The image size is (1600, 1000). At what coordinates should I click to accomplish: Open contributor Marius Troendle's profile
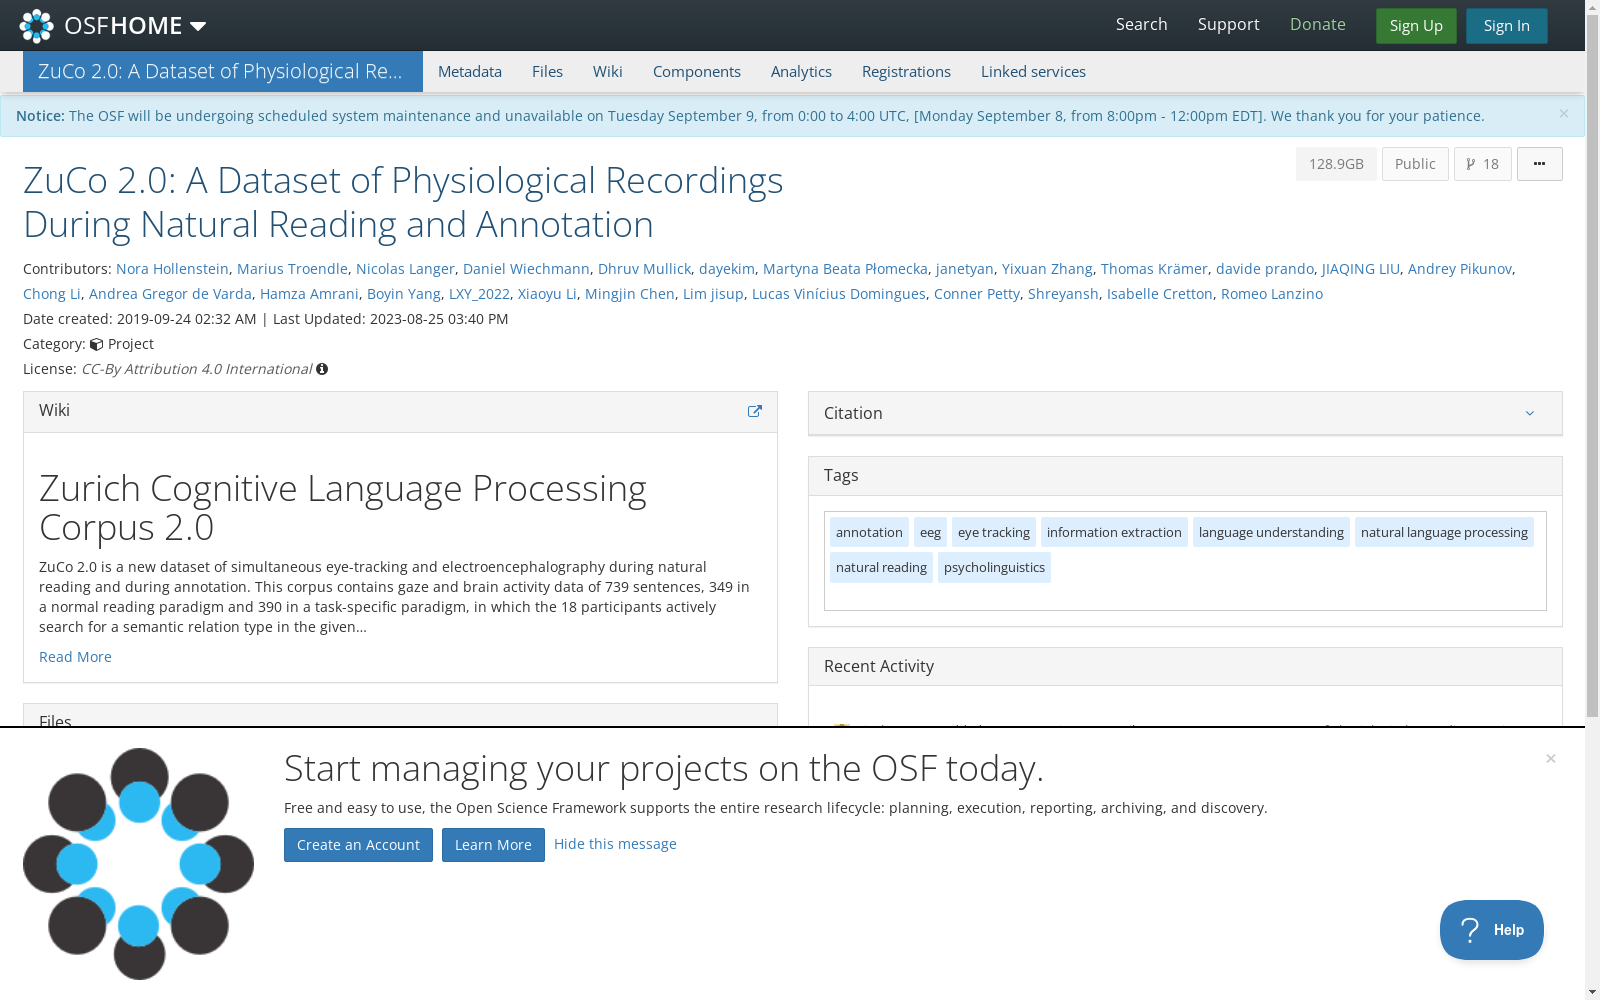[292, 269]
